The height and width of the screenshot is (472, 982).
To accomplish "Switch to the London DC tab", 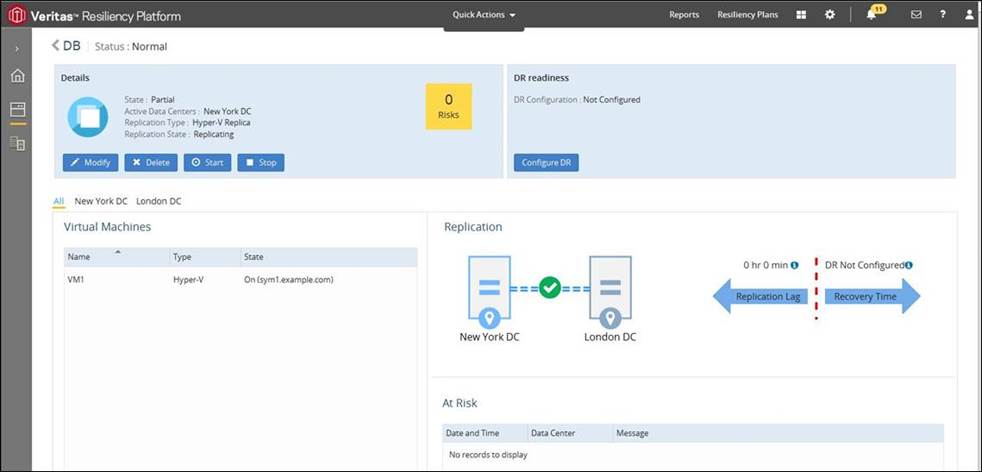I will [x=160, y=201].
